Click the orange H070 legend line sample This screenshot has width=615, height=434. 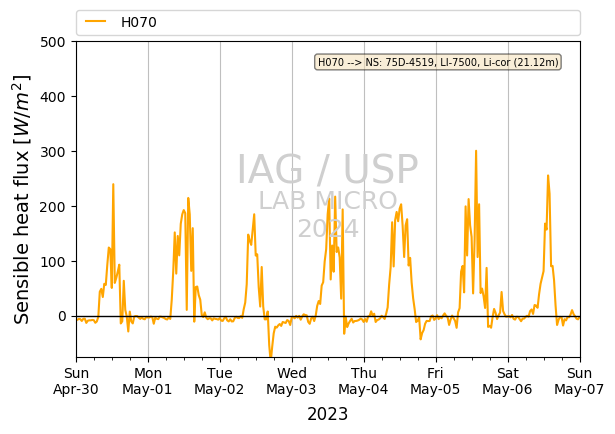click(96, 22)
